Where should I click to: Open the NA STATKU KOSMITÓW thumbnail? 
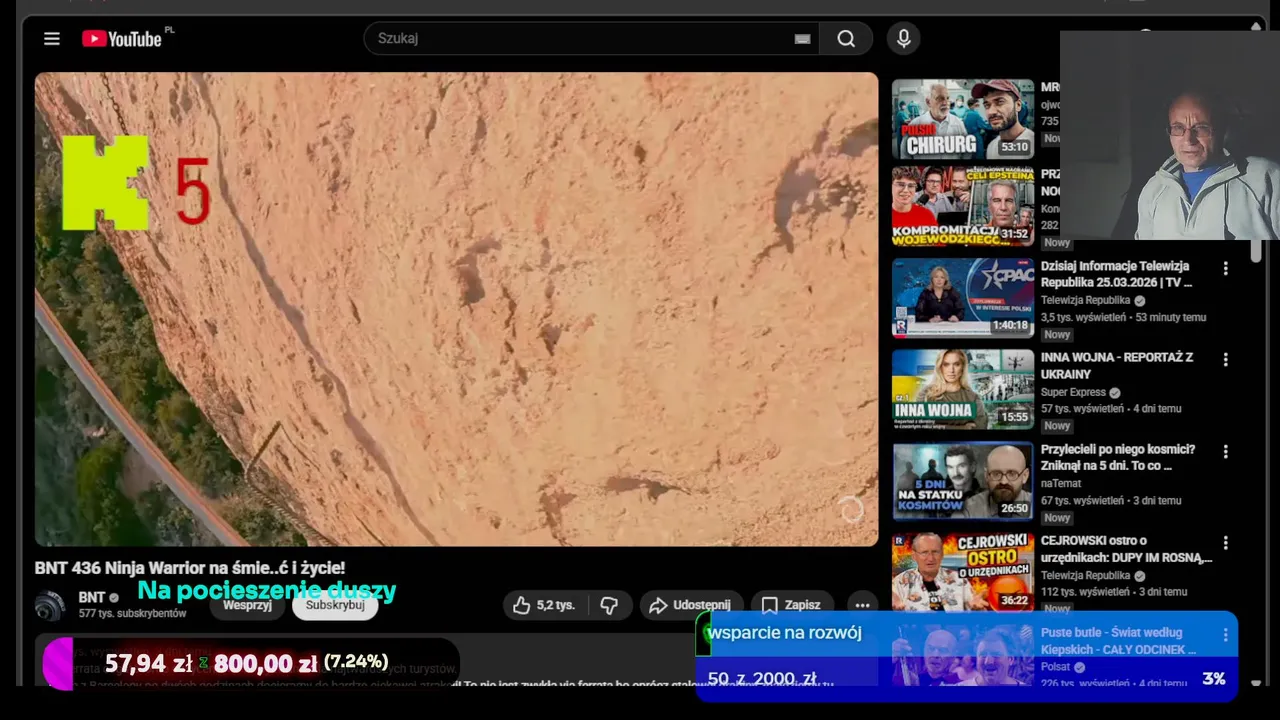pos(963,481)
